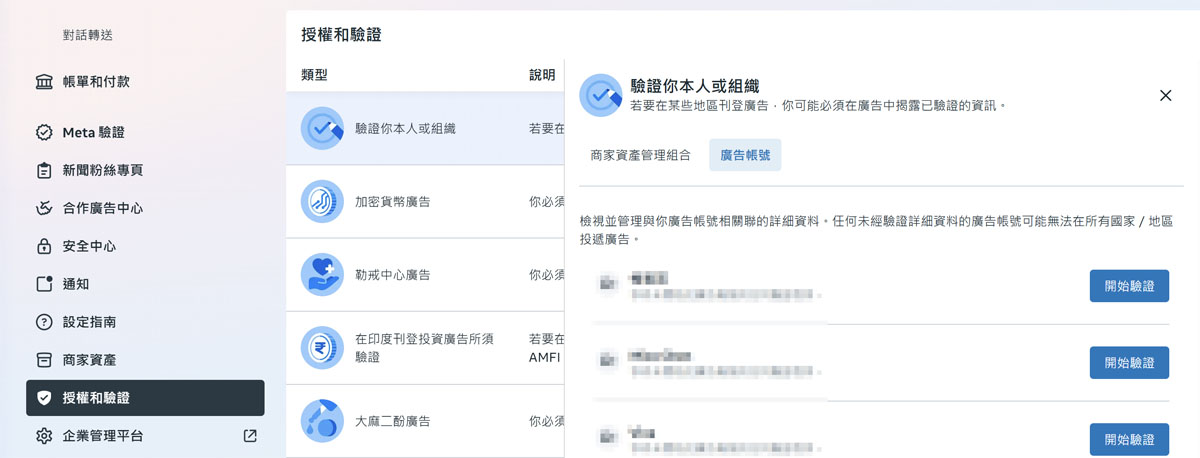Click the rupee coin icon
The height and width of the screenshot is (458, 1200).
click(x=322, y=347)
